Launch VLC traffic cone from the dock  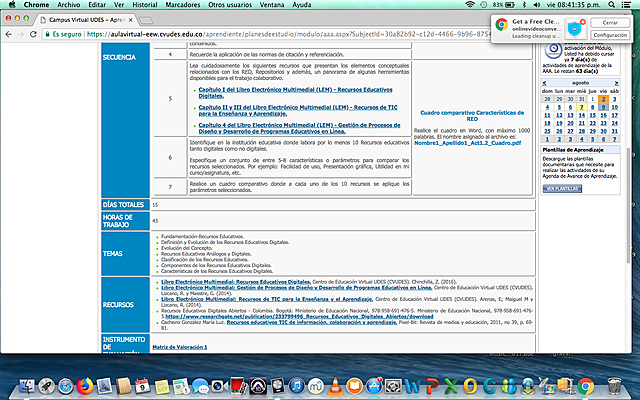coord(335,386)
